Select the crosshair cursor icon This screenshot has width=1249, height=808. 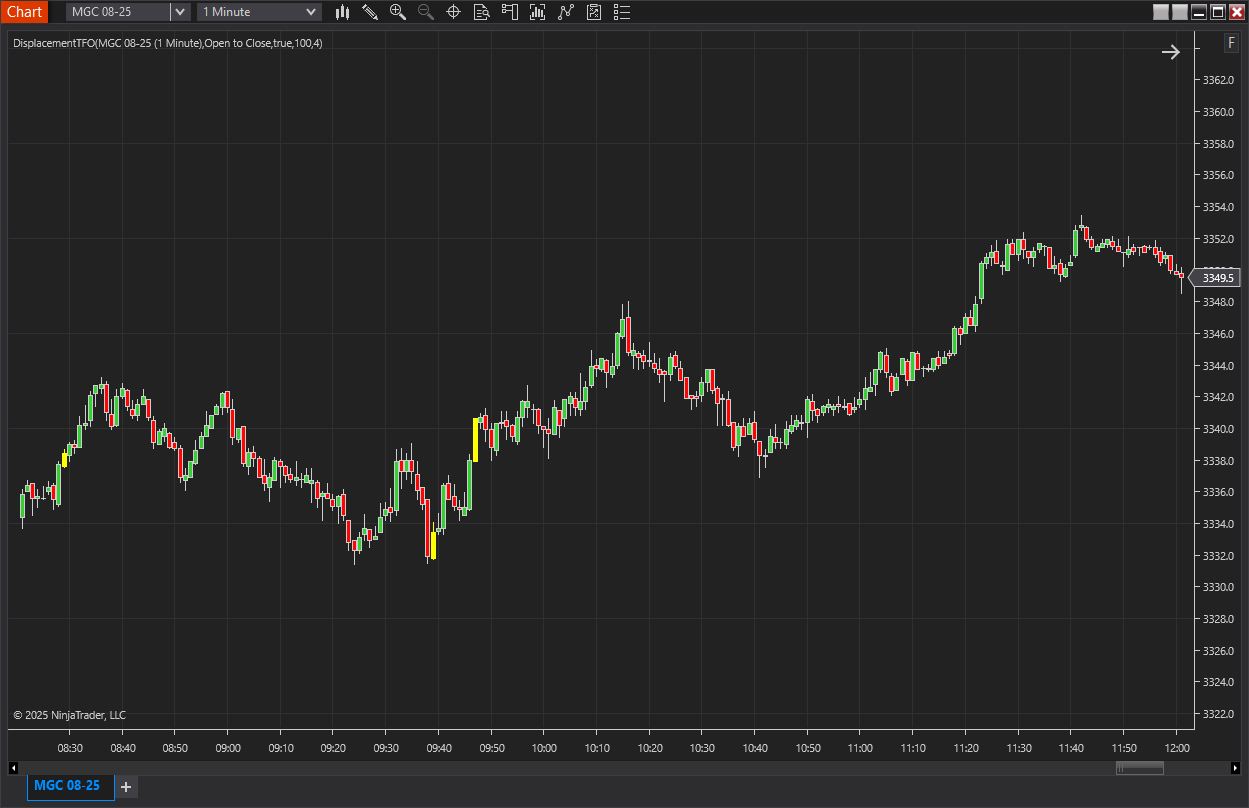tap(453, 12)
